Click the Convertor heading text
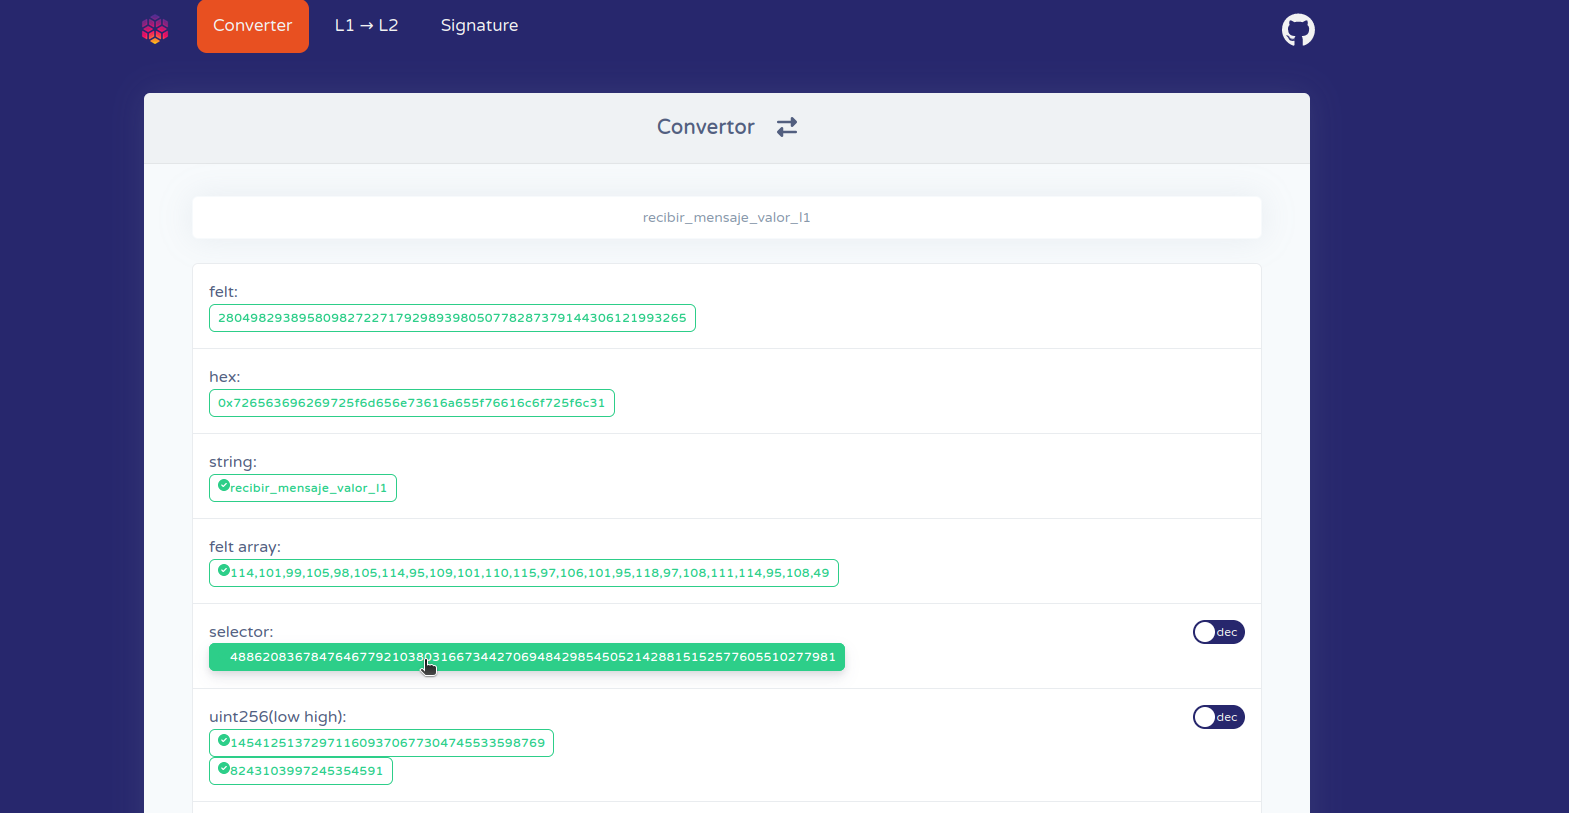Image resolution: width=1569 pixels, height=813 pixels. (706, 127)
